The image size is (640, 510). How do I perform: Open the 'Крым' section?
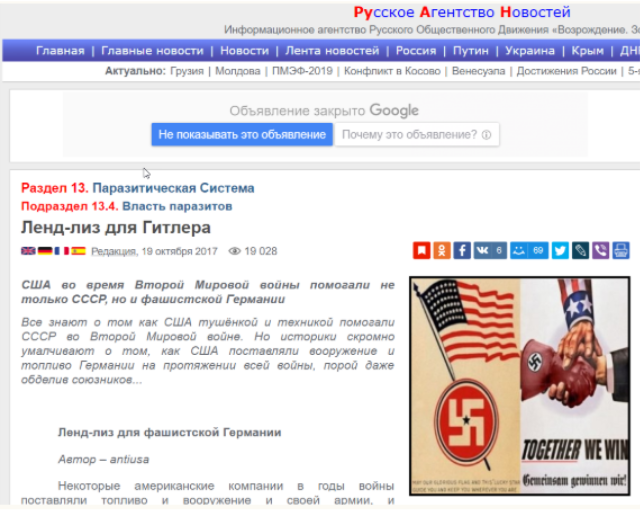[587, 51]
